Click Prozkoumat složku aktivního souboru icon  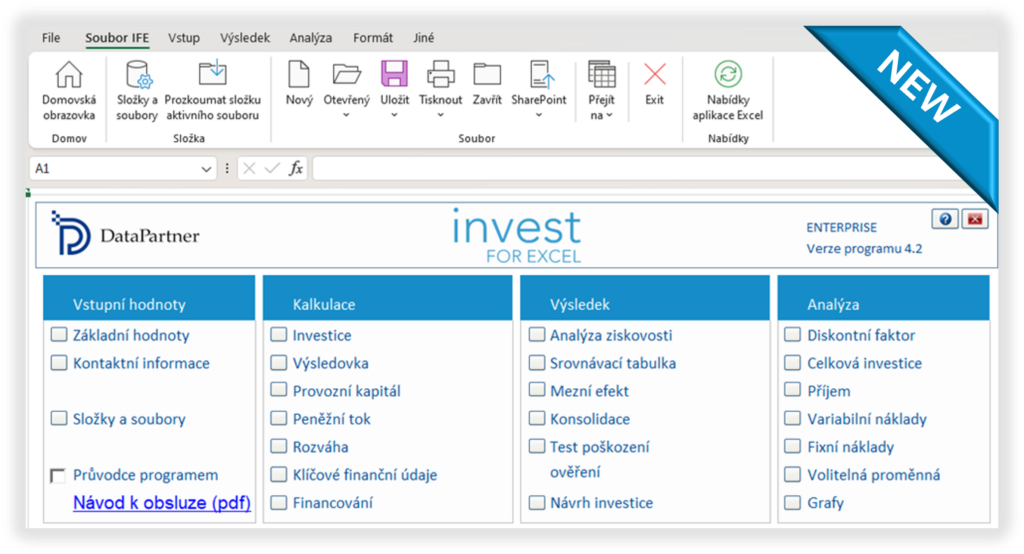point(212,75)
